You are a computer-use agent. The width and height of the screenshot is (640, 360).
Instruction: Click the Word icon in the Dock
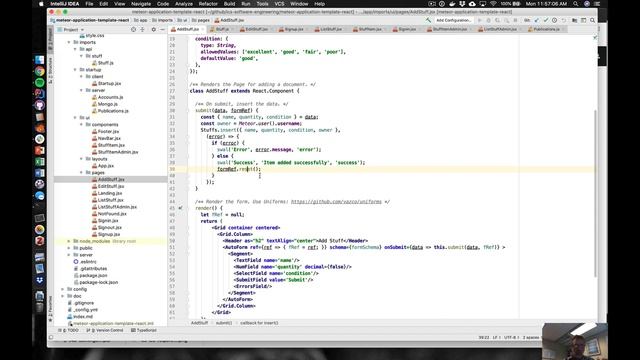pyautogui.click(x=40, y=173)
